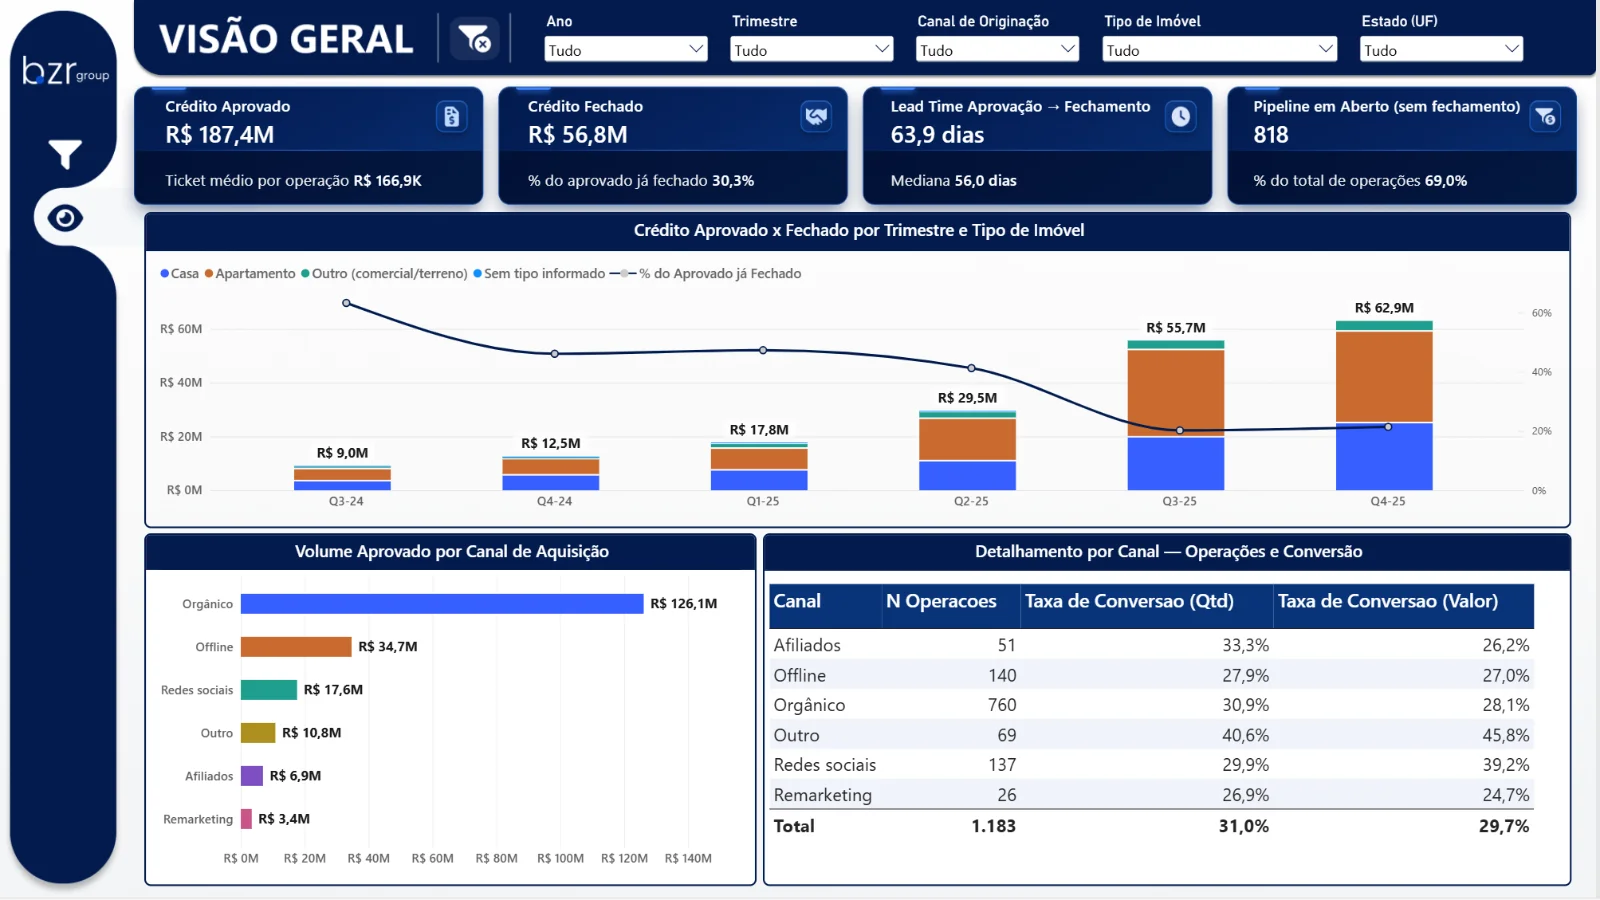This screenshot has width=1600, height=900.
Task: Expand the Canal de Originação dropdown
Action: (x=997, y=49)
